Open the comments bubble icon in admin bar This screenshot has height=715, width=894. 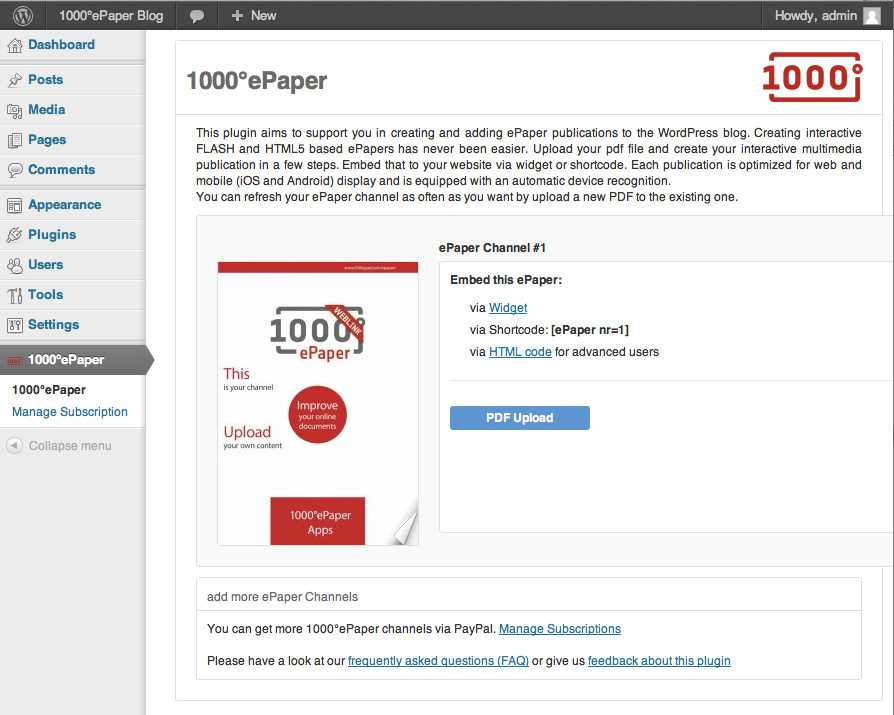click(197, 16)
